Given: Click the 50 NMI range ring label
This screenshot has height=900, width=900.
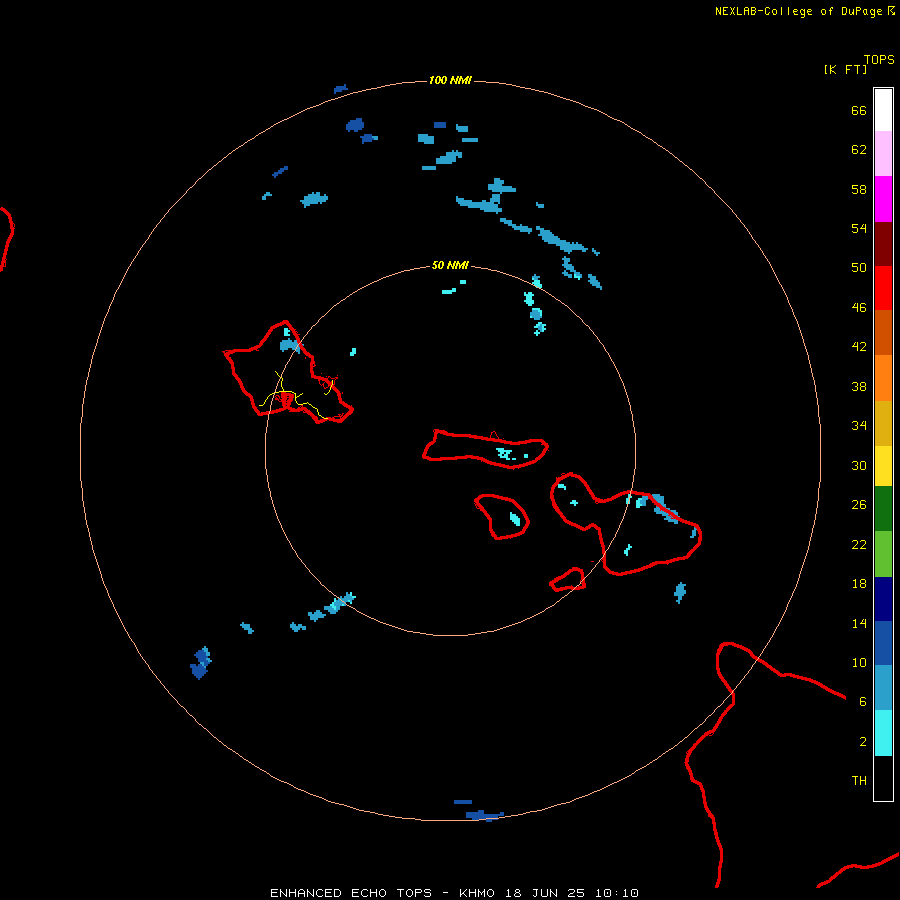Looking at the screenshot, I should (x=450, y=265).
